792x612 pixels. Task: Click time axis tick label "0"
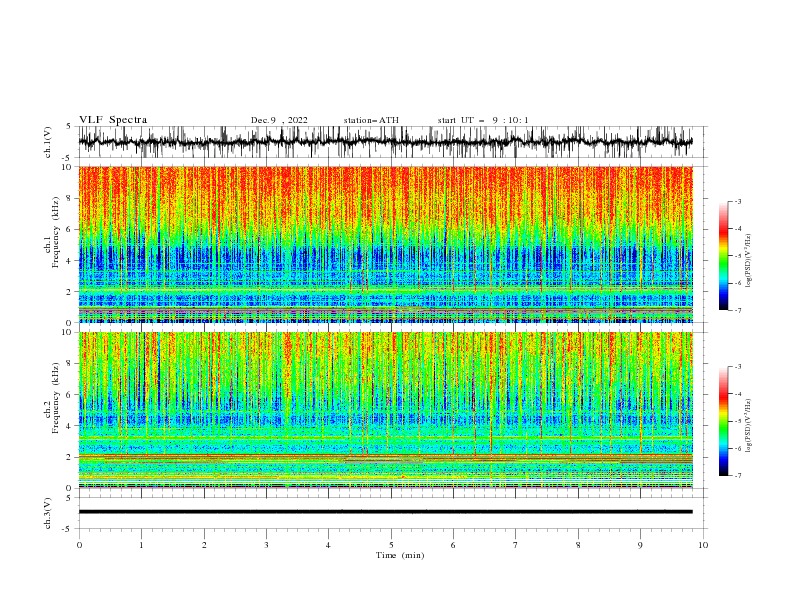(x=79, y=545)
